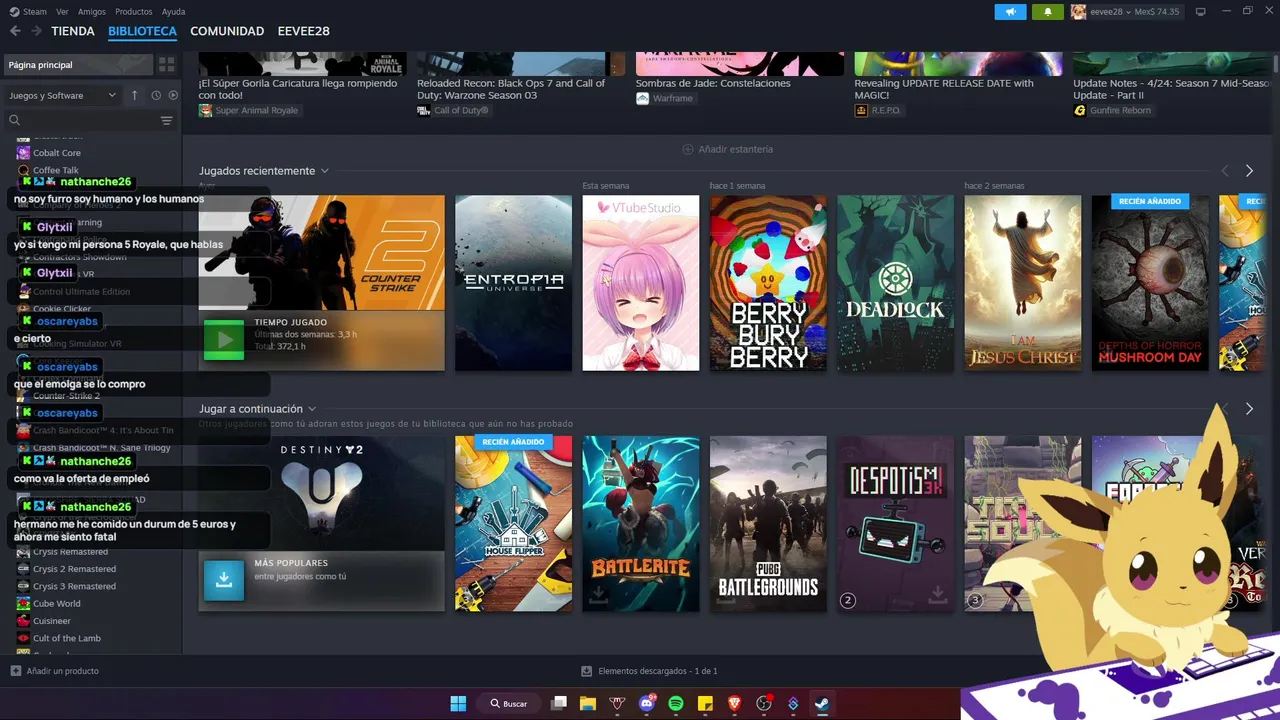Click the library search field
The width and height of the screenshot is (1280, 720).
88,120
